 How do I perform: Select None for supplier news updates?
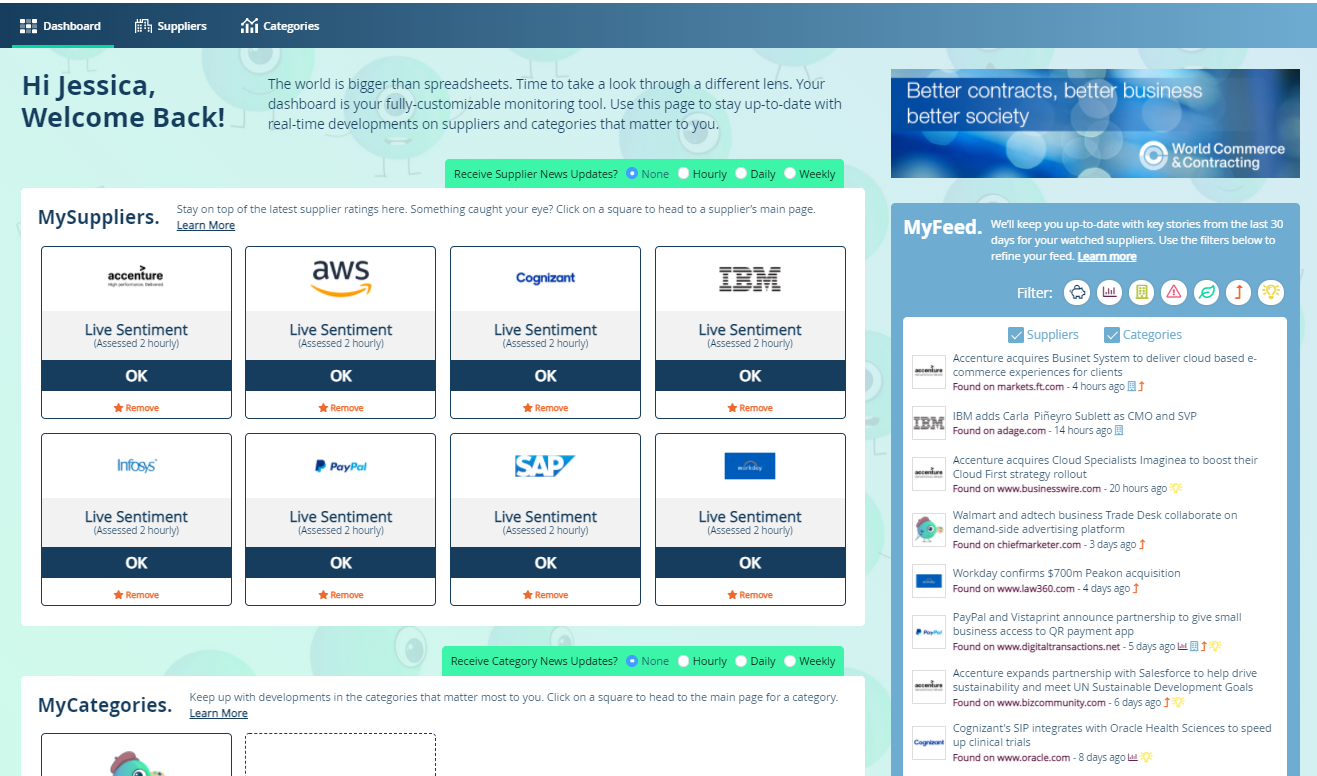[632, 173]
